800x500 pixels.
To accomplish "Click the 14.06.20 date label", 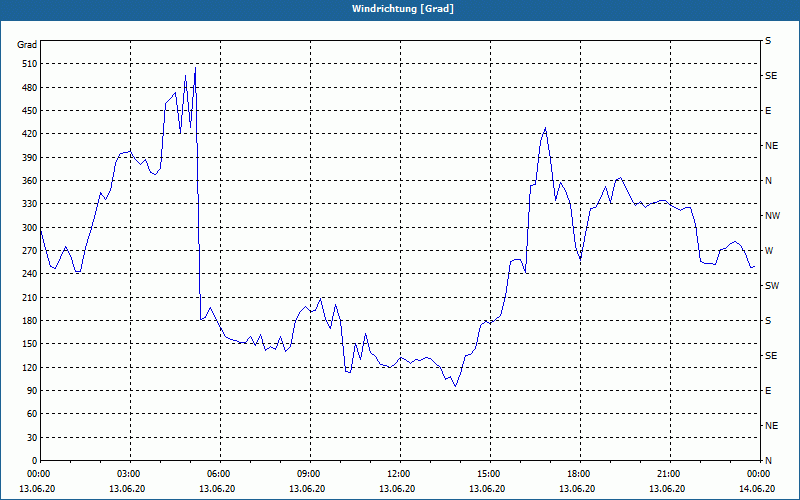I will [x=757, y=489].
